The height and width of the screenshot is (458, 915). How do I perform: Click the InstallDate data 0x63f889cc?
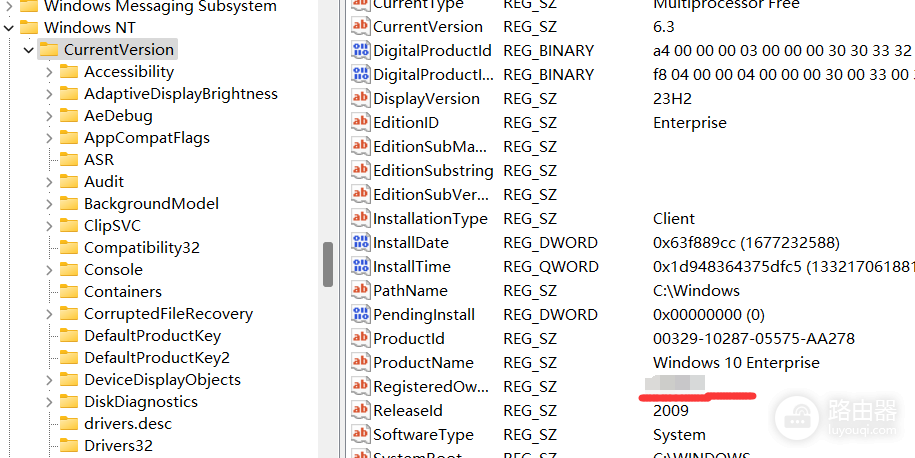[x=746, y=243]
